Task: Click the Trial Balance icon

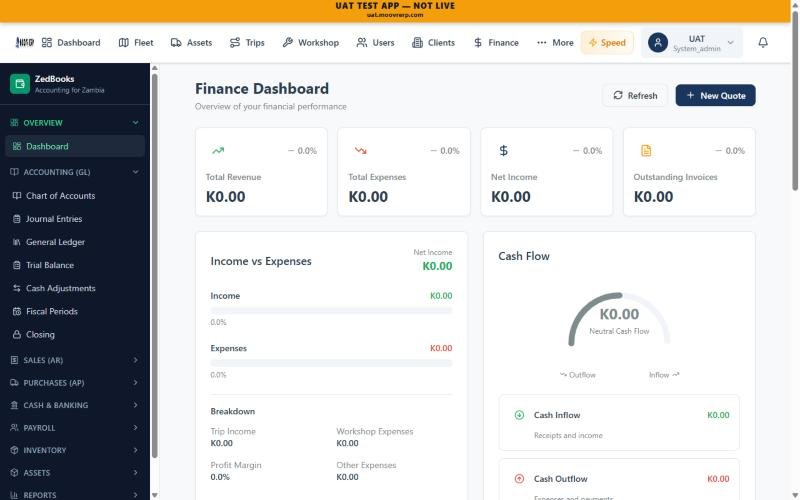Action: (x=17, y=265)
